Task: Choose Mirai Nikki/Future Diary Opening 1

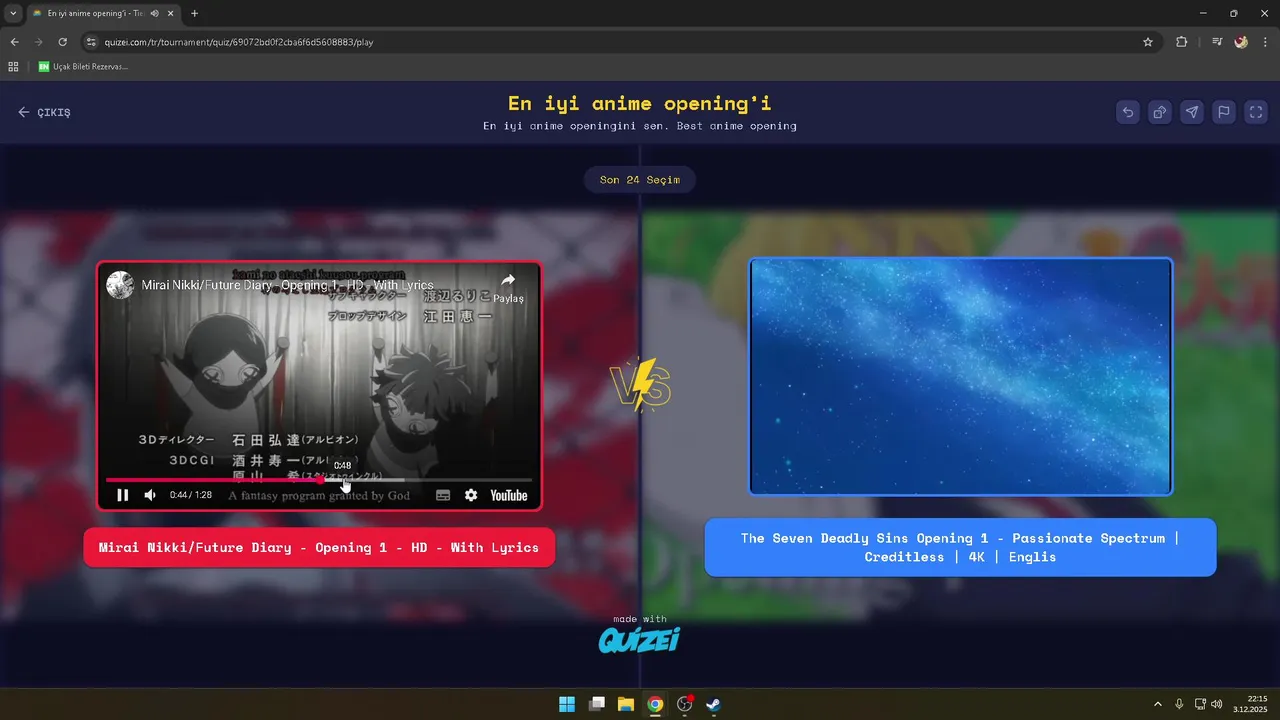Action: tap(319, 547)
